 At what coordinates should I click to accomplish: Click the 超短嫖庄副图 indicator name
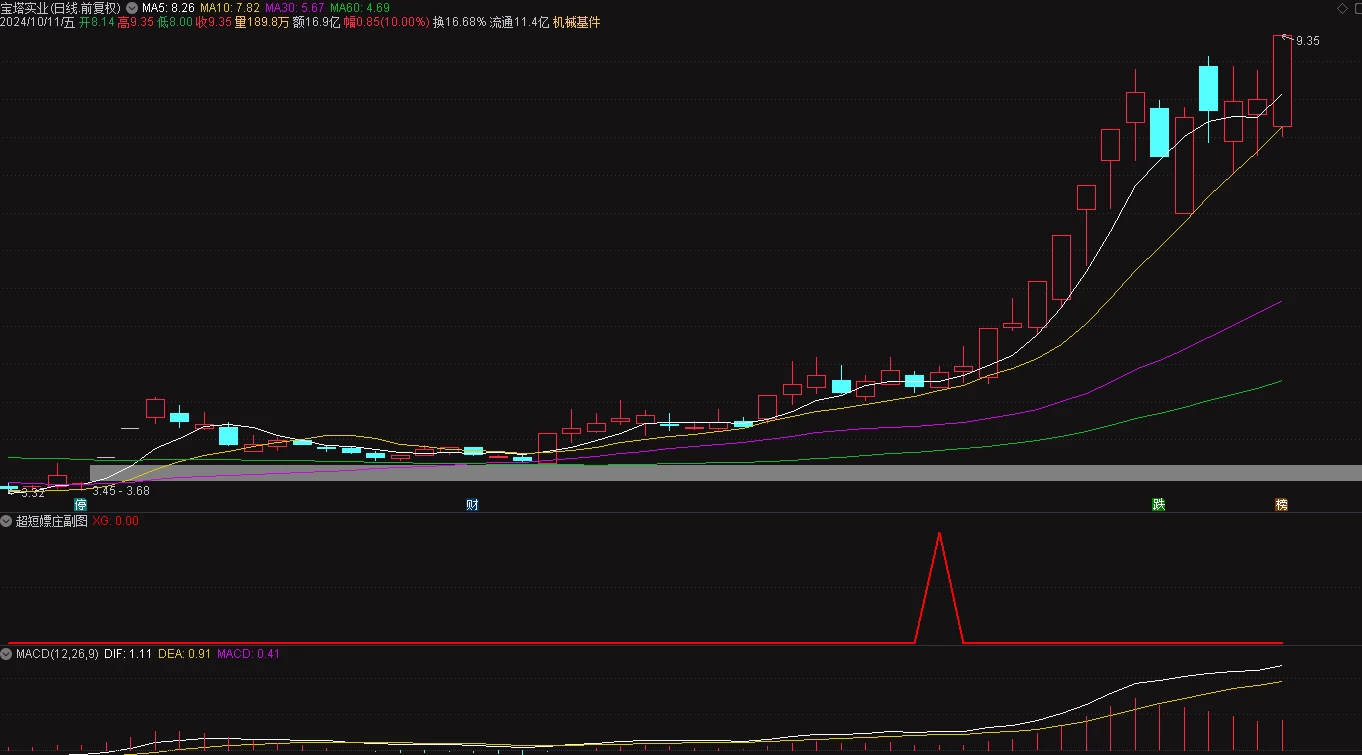point(51,521)
